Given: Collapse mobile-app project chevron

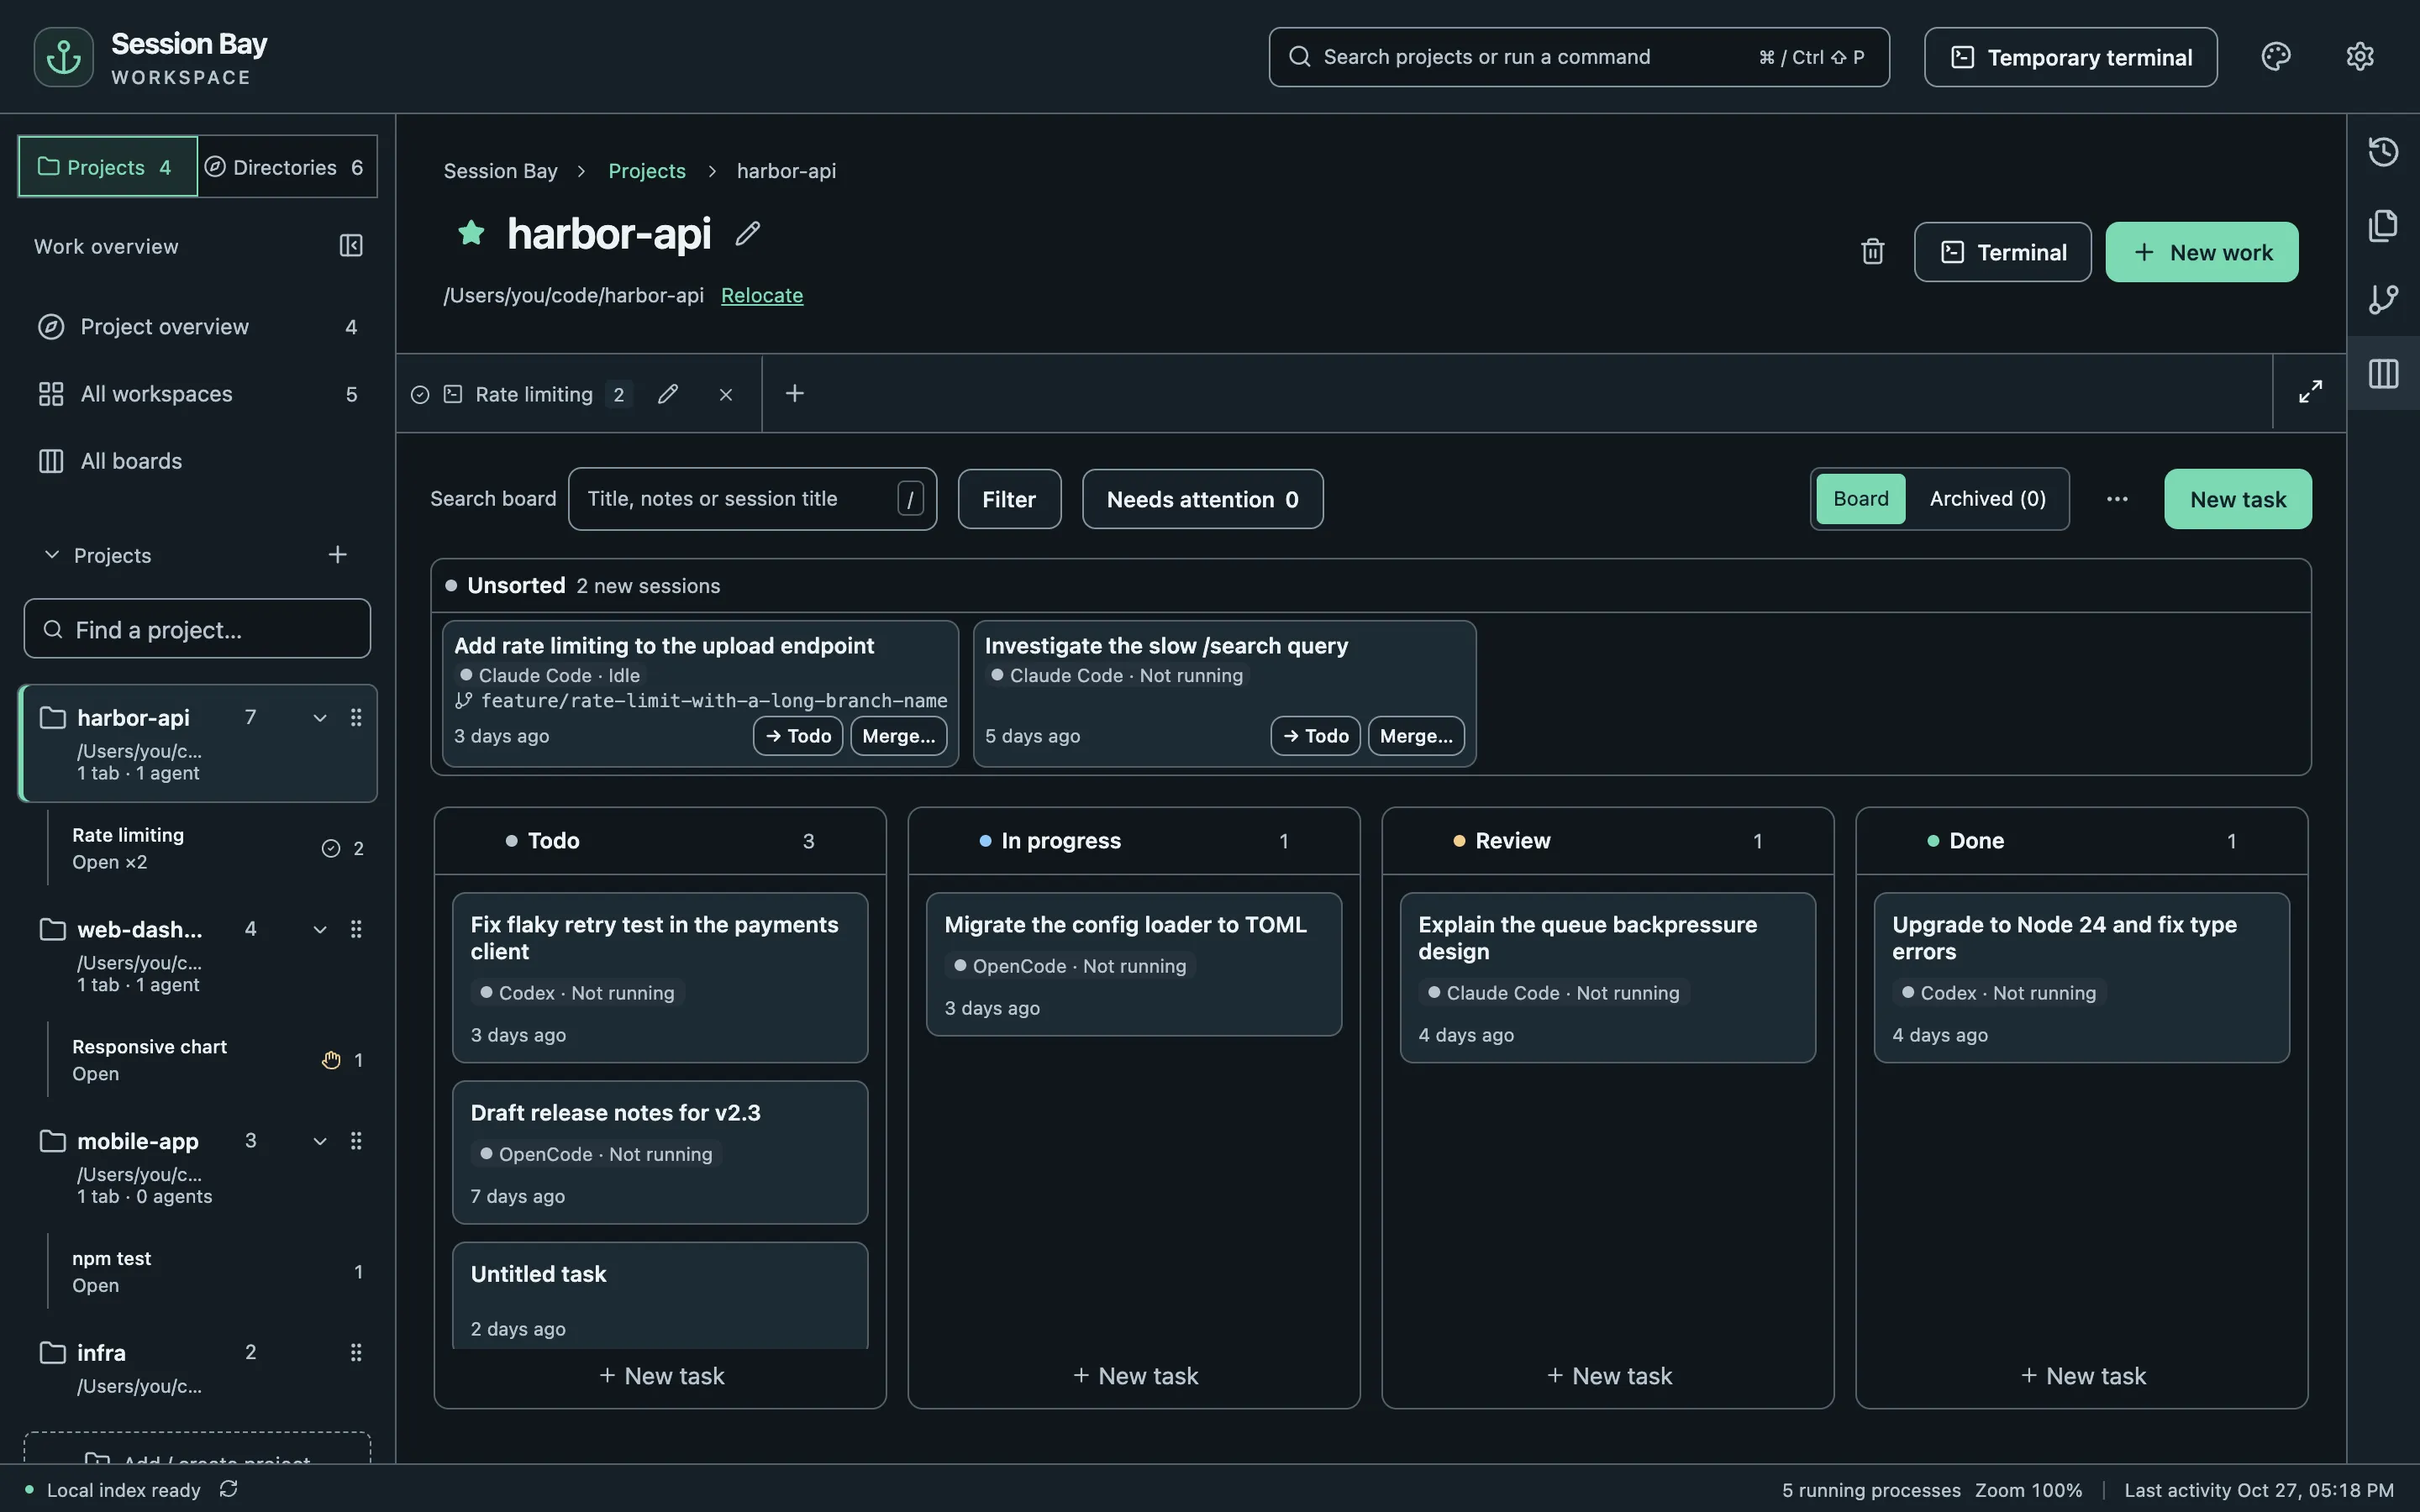Looking at the screenshot, I should pyautogui.click(x=320, y=1141).
